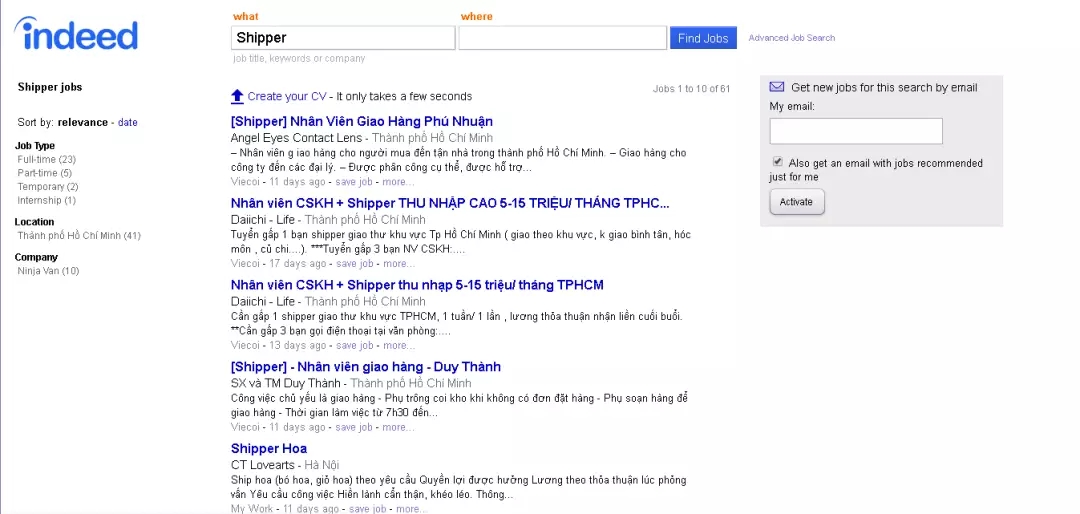Click the envelope icon in email alert box
Screen dimensions: 1080x514
[777, 87]
